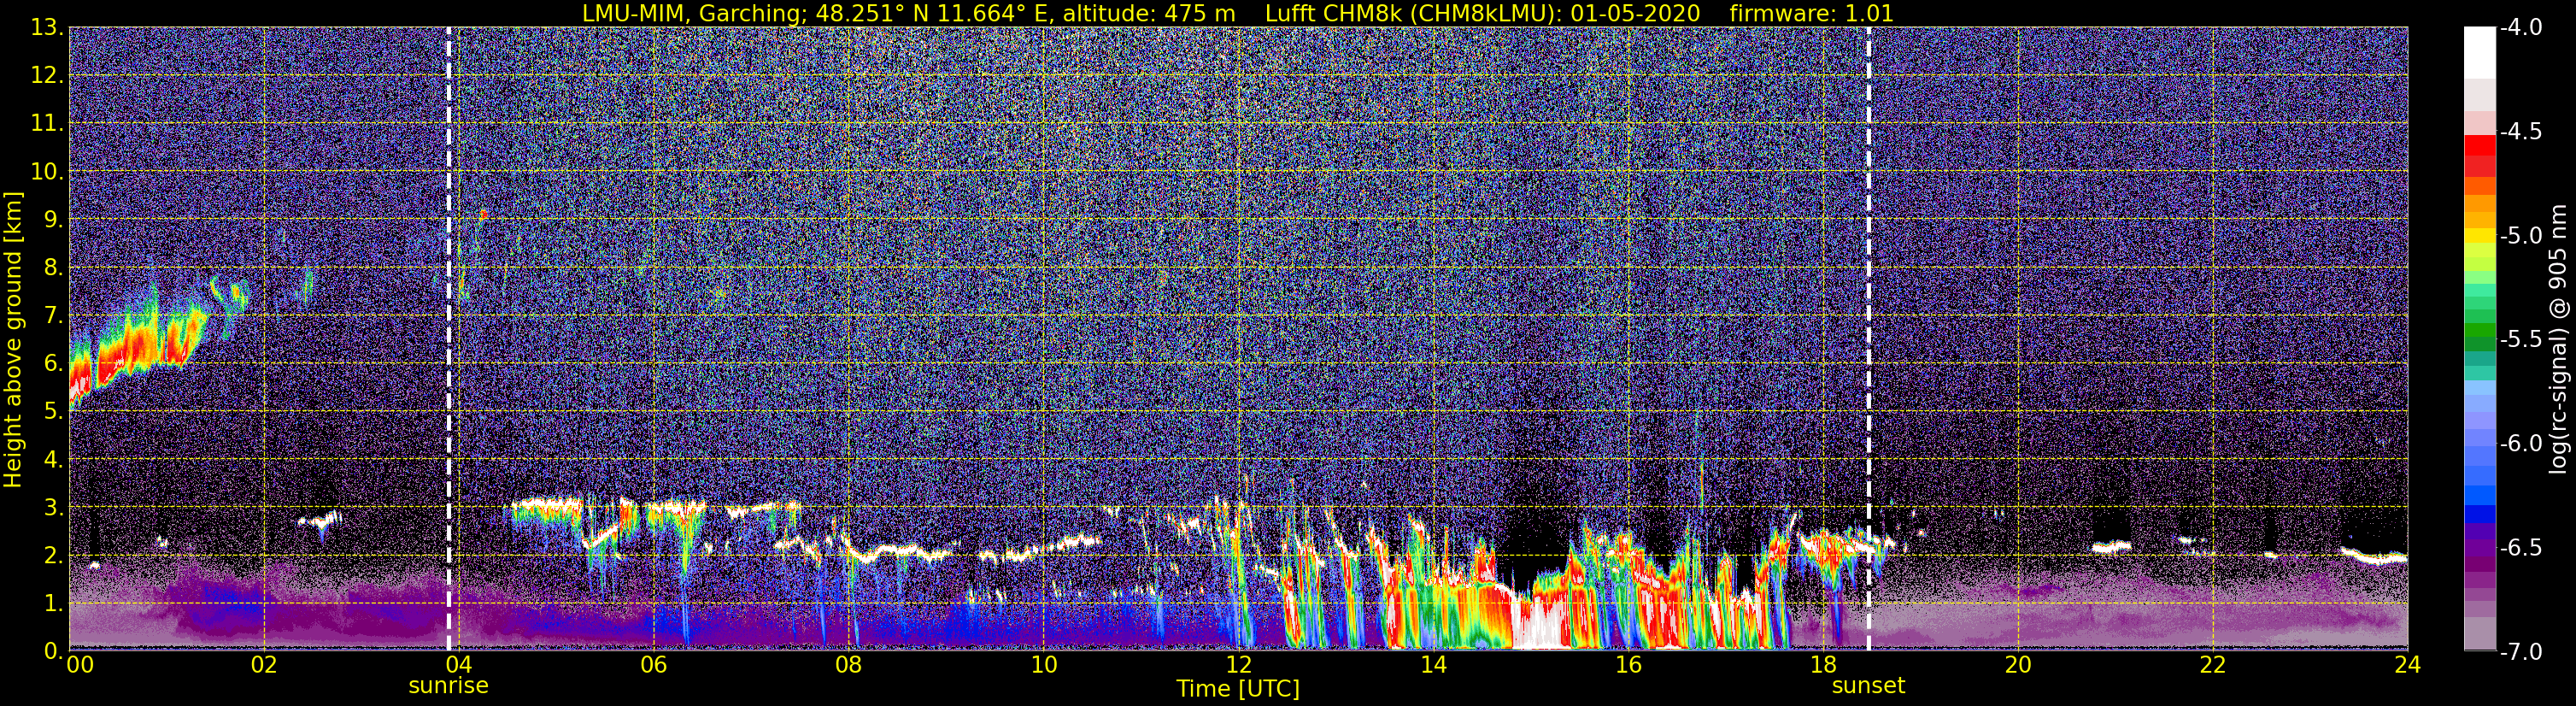The image size is (2576, 706).
Task: Click the colorbar tick label -5.5
Action: click(2521, 339)
